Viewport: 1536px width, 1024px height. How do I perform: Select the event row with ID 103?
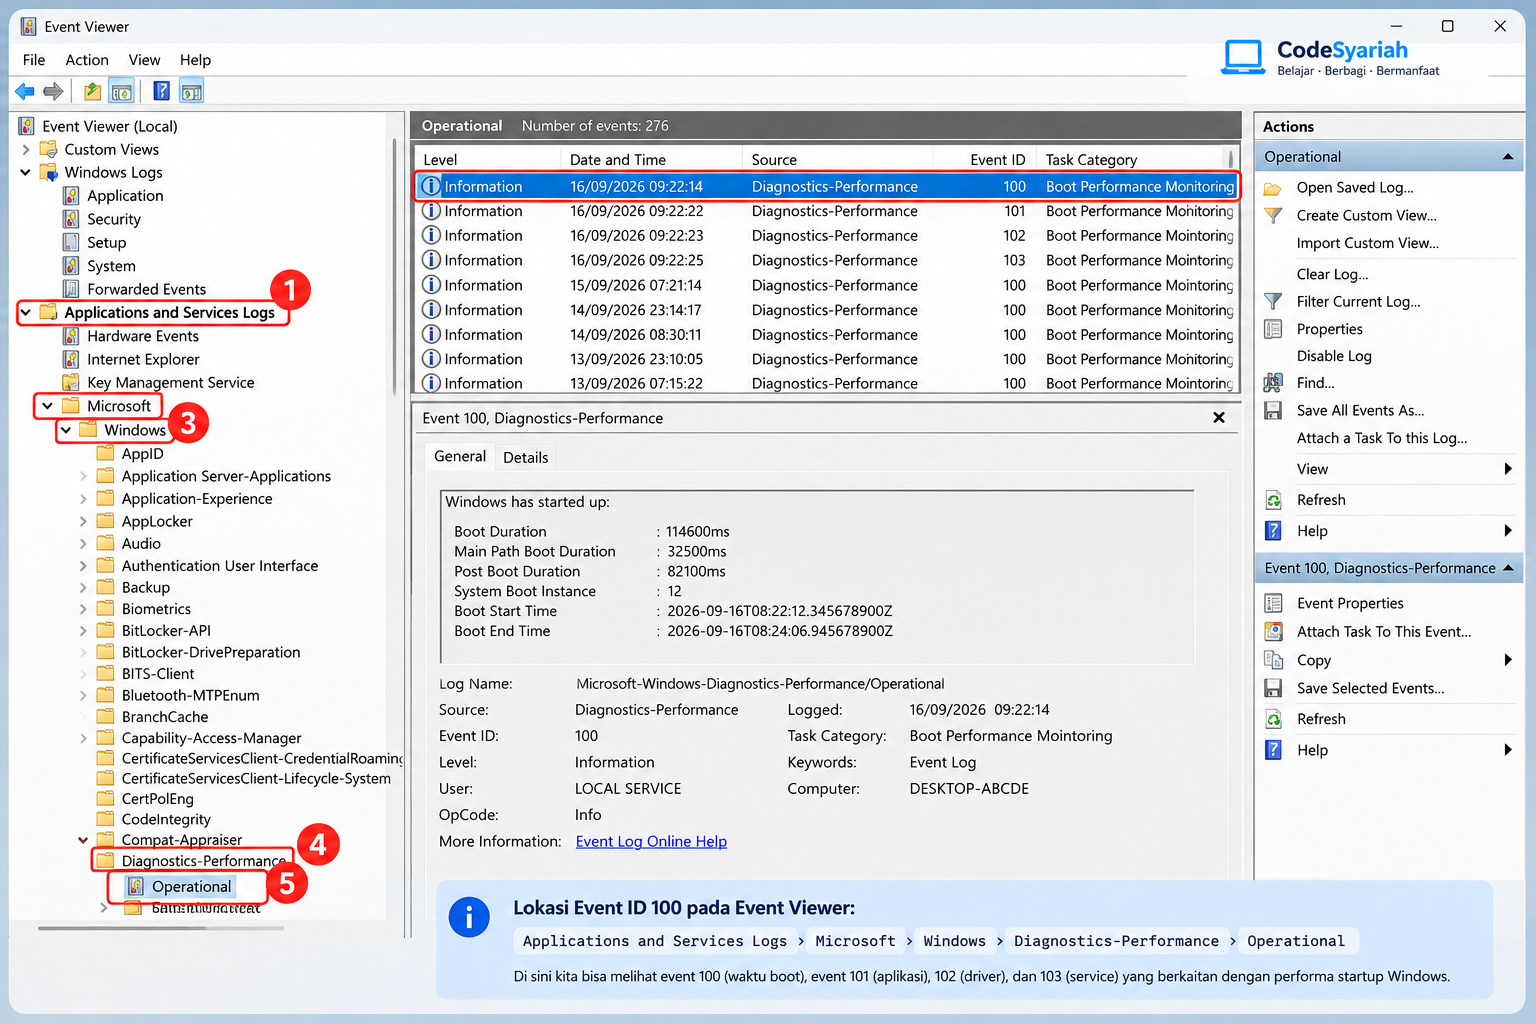(827, 260)
